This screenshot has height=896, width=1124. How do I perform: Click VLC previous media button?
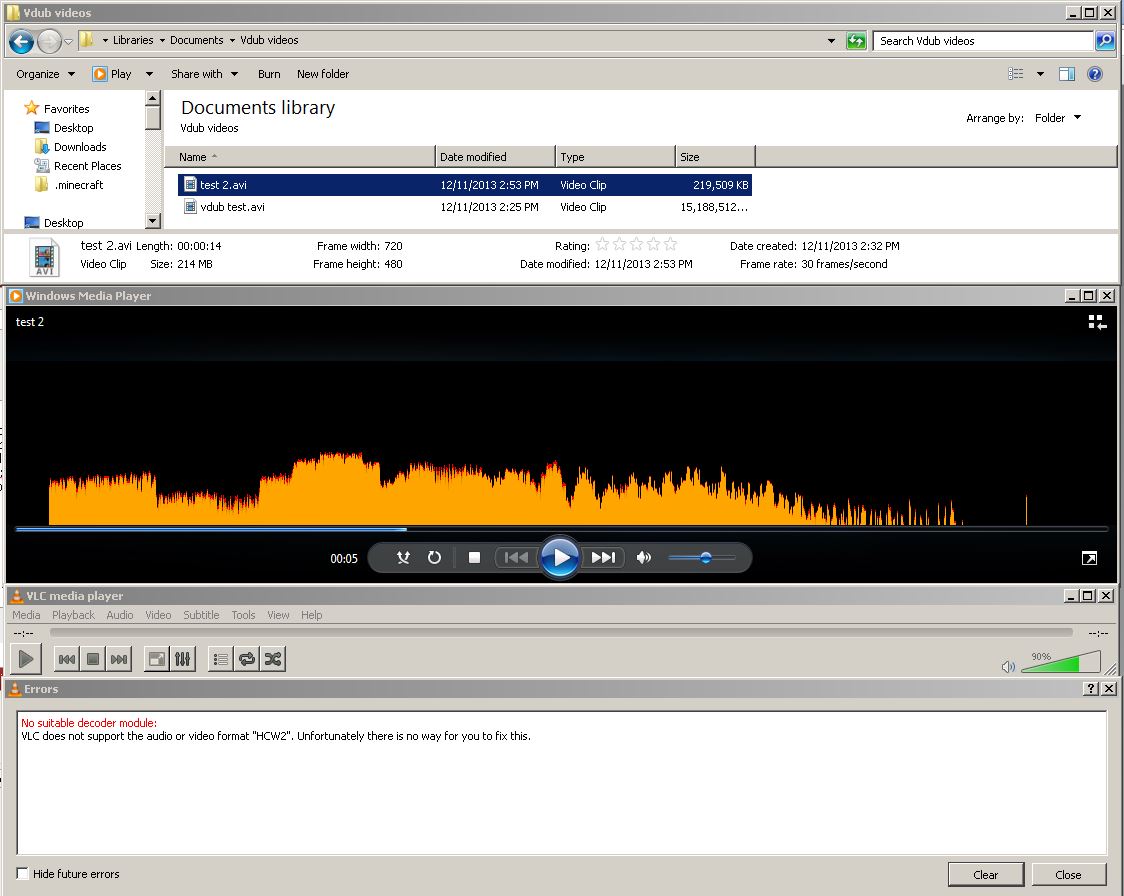[67, 659]
